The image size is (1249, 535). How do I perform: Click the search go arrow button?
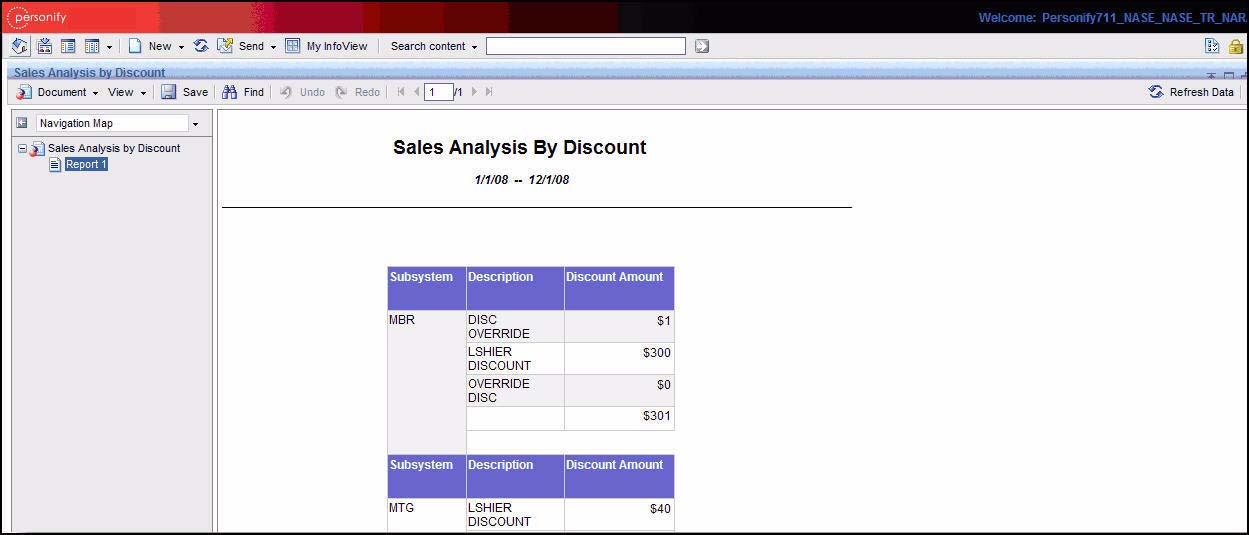[702, 46]
